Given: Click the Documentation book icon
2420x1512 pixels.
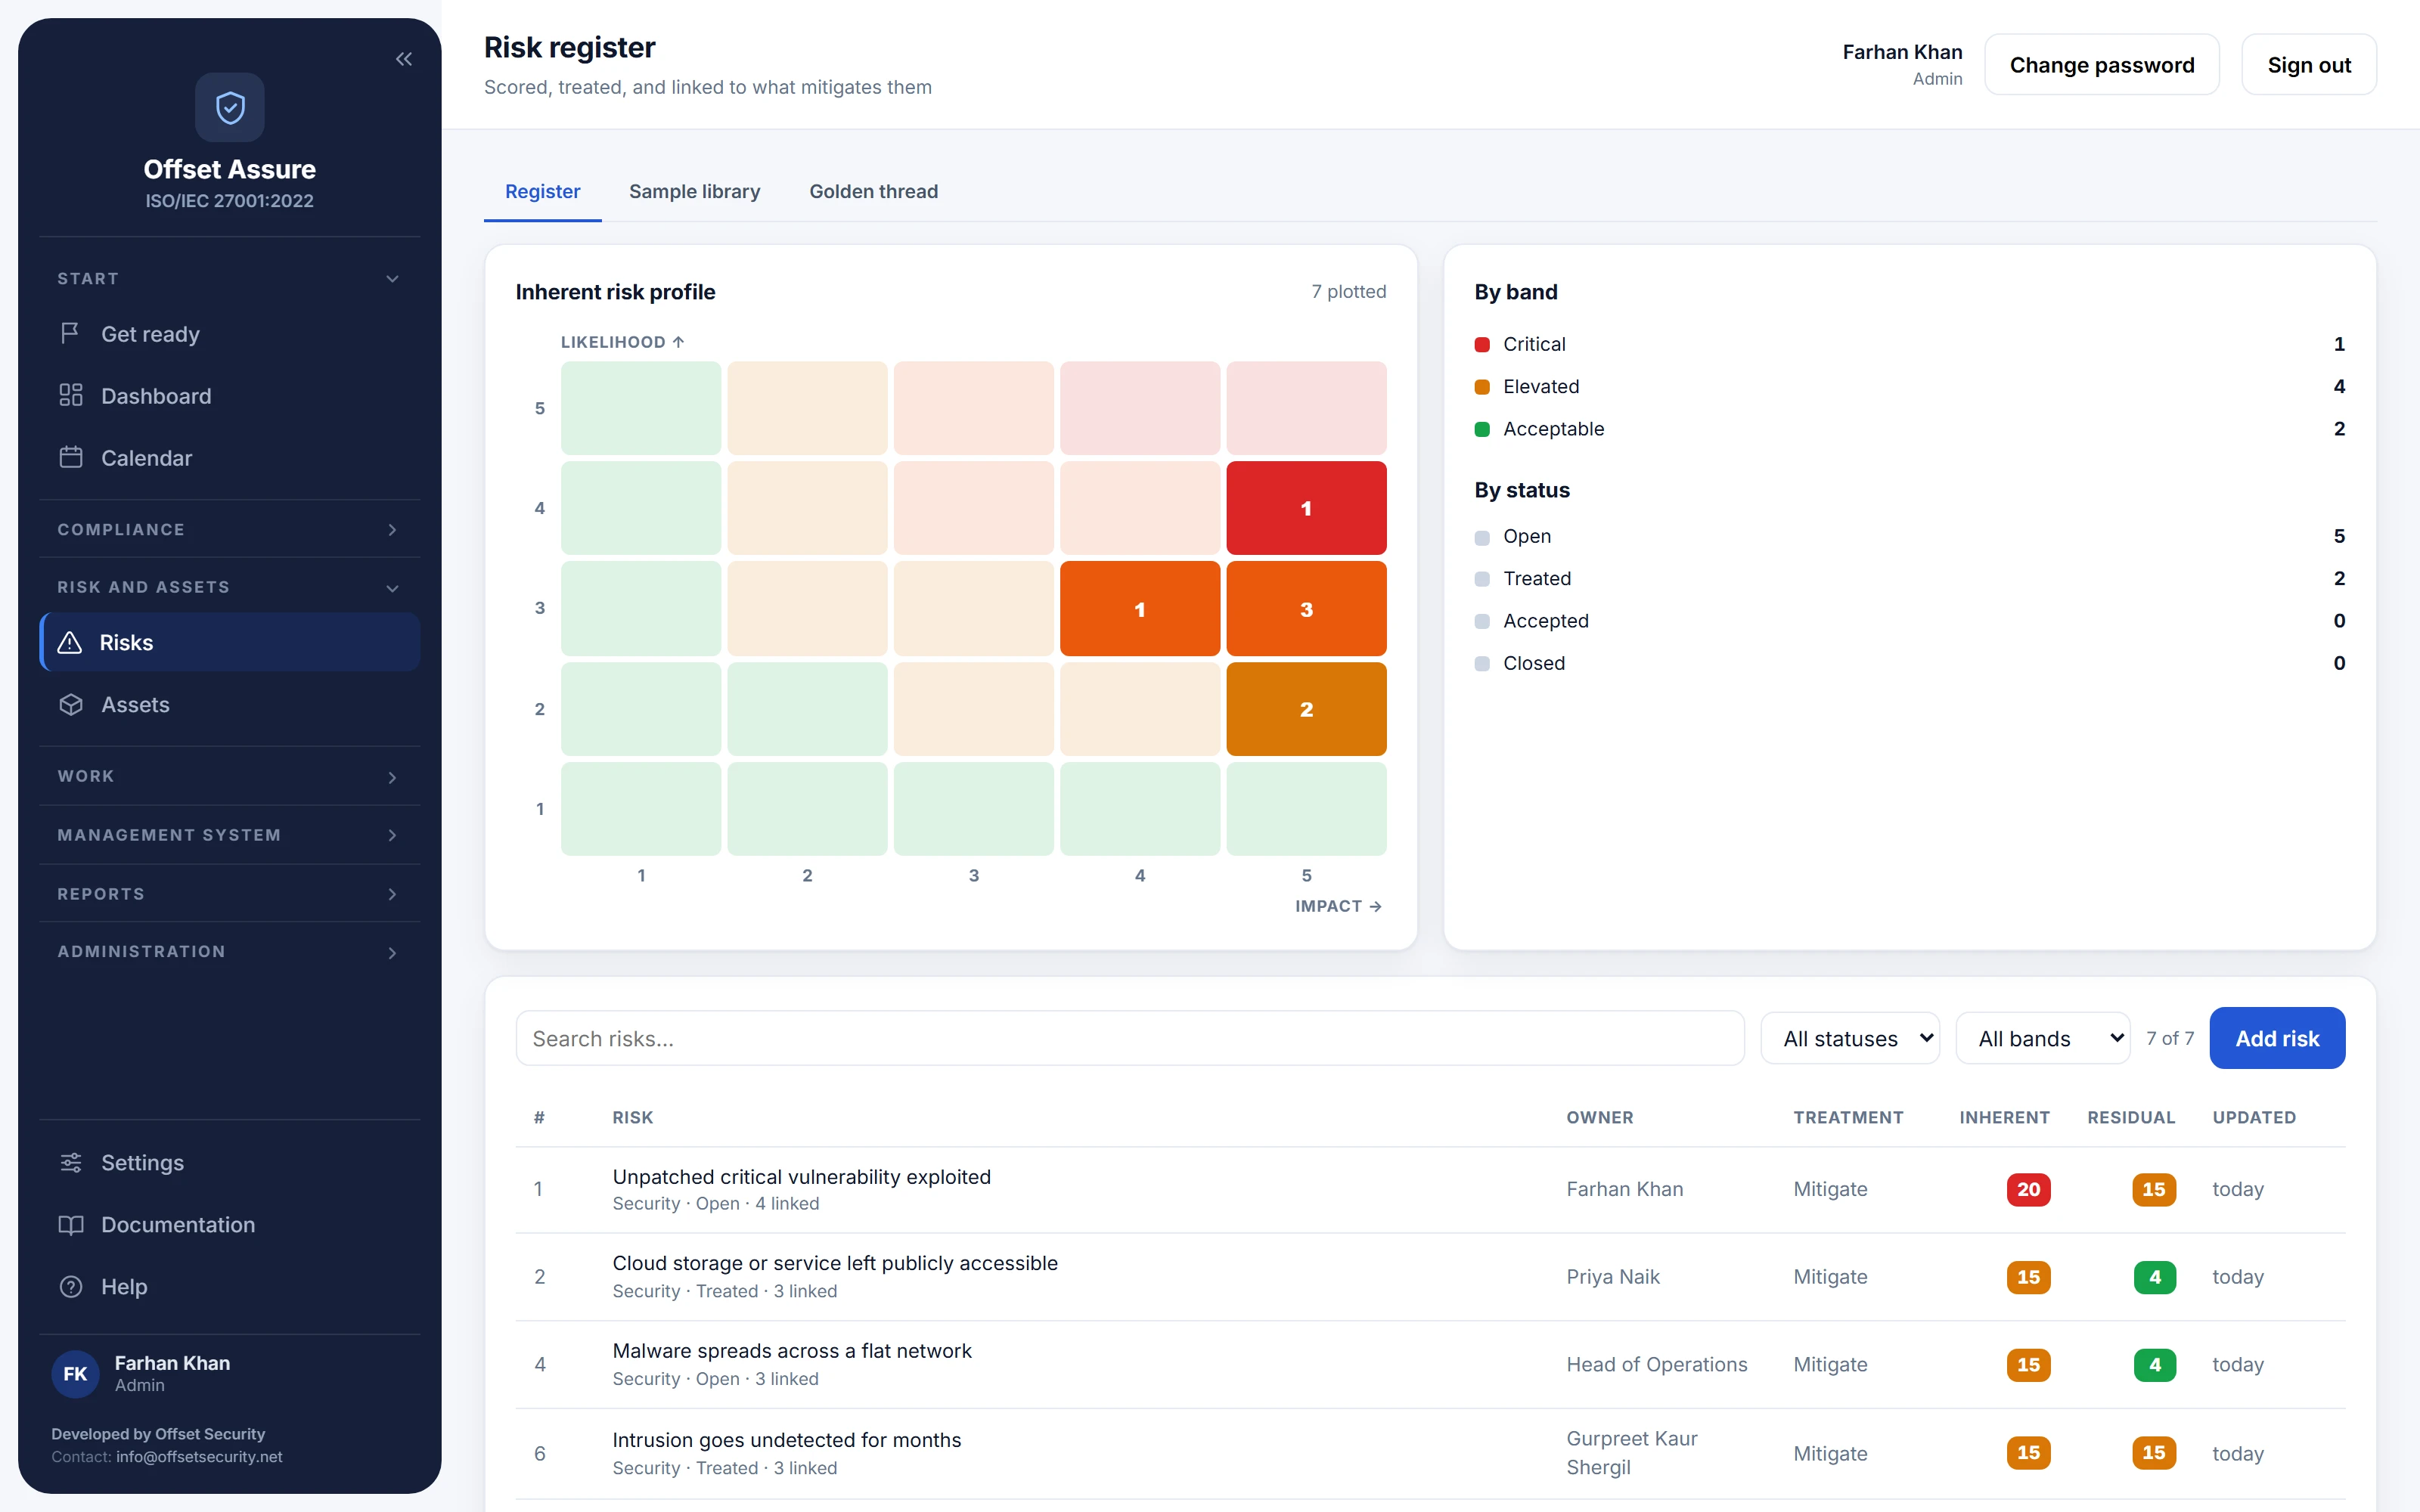Looking at the screenshot, I should pyautogui.click(x=70, y=1224).
